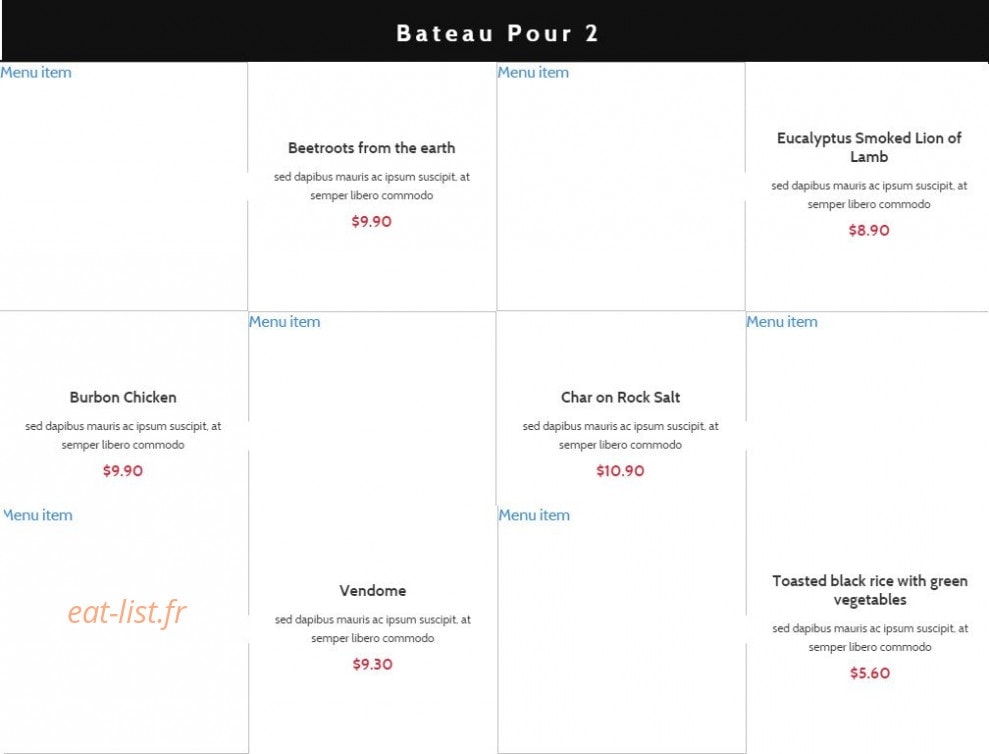Viewport: 989px width, 754px height.
Task: Click the Bateau Pour 2 header title
Action: click(497, 33)
